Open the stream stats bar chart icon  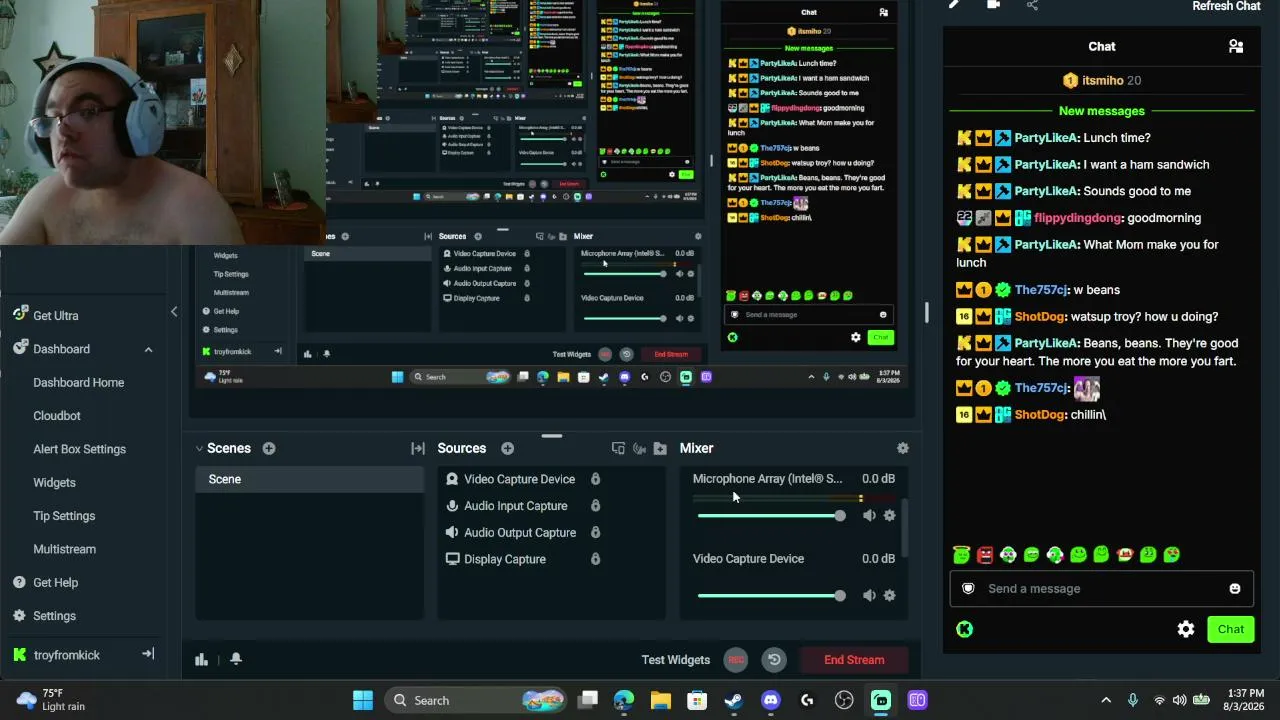click(x=201, y=659)
